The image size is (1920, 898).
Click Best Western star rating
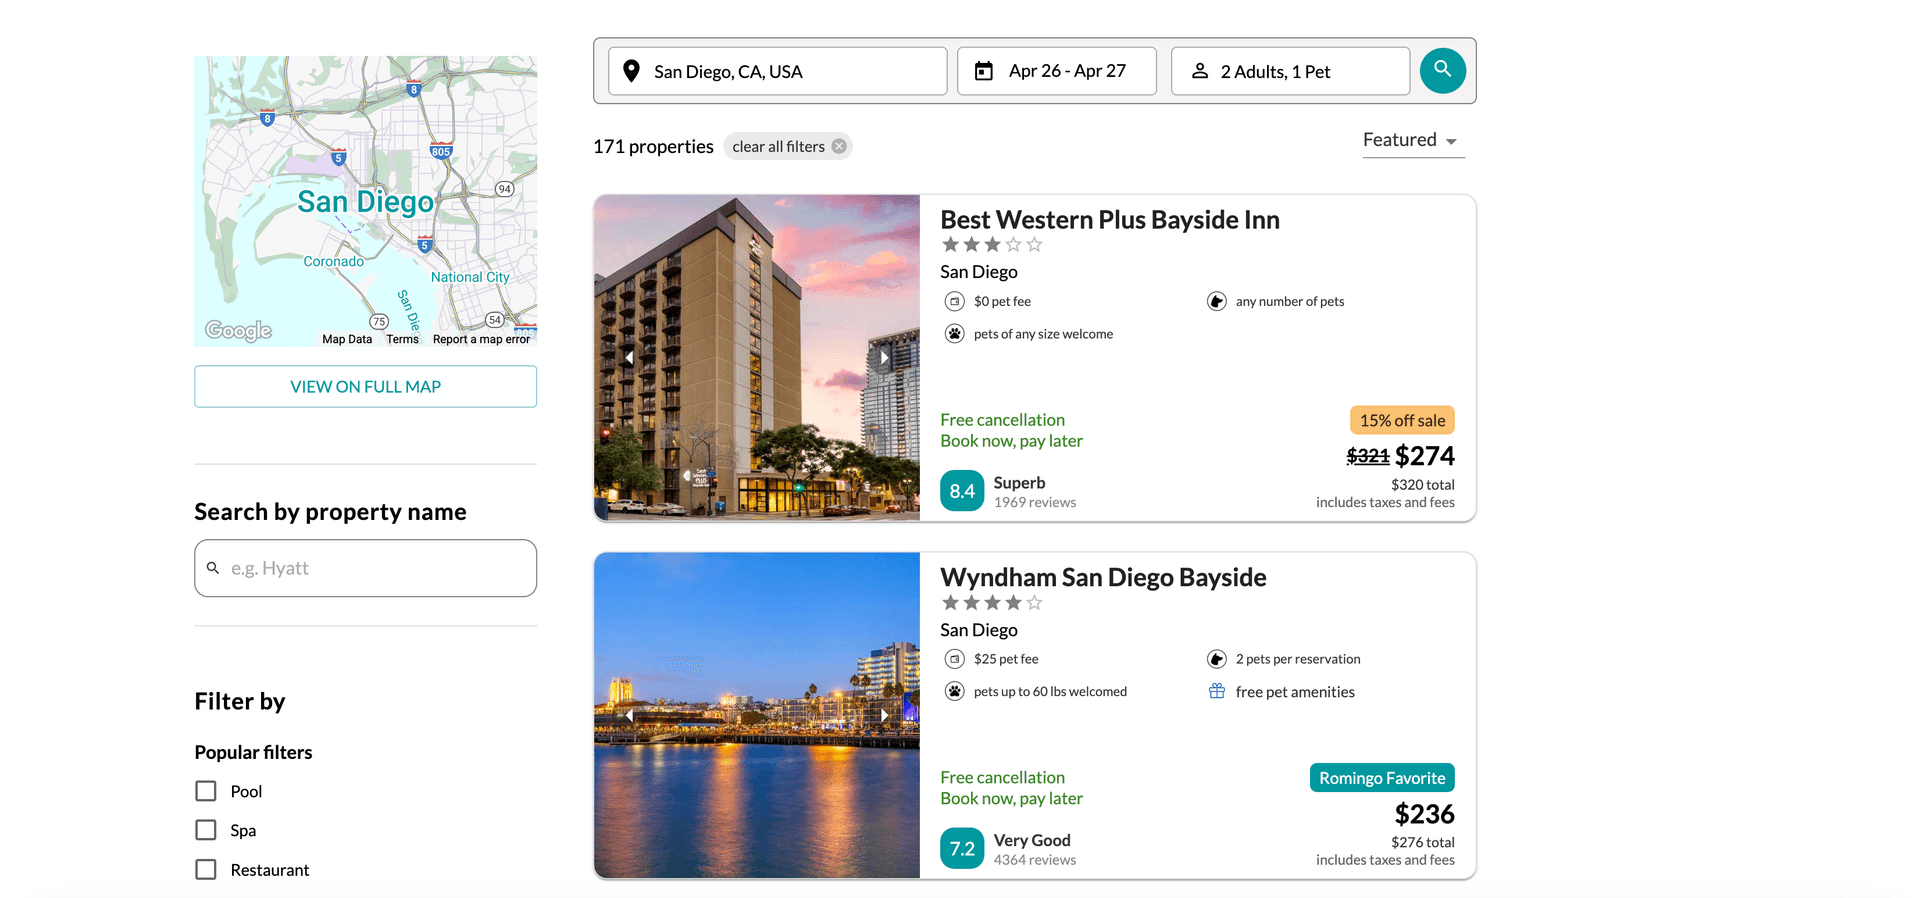(x=992, y=245)
